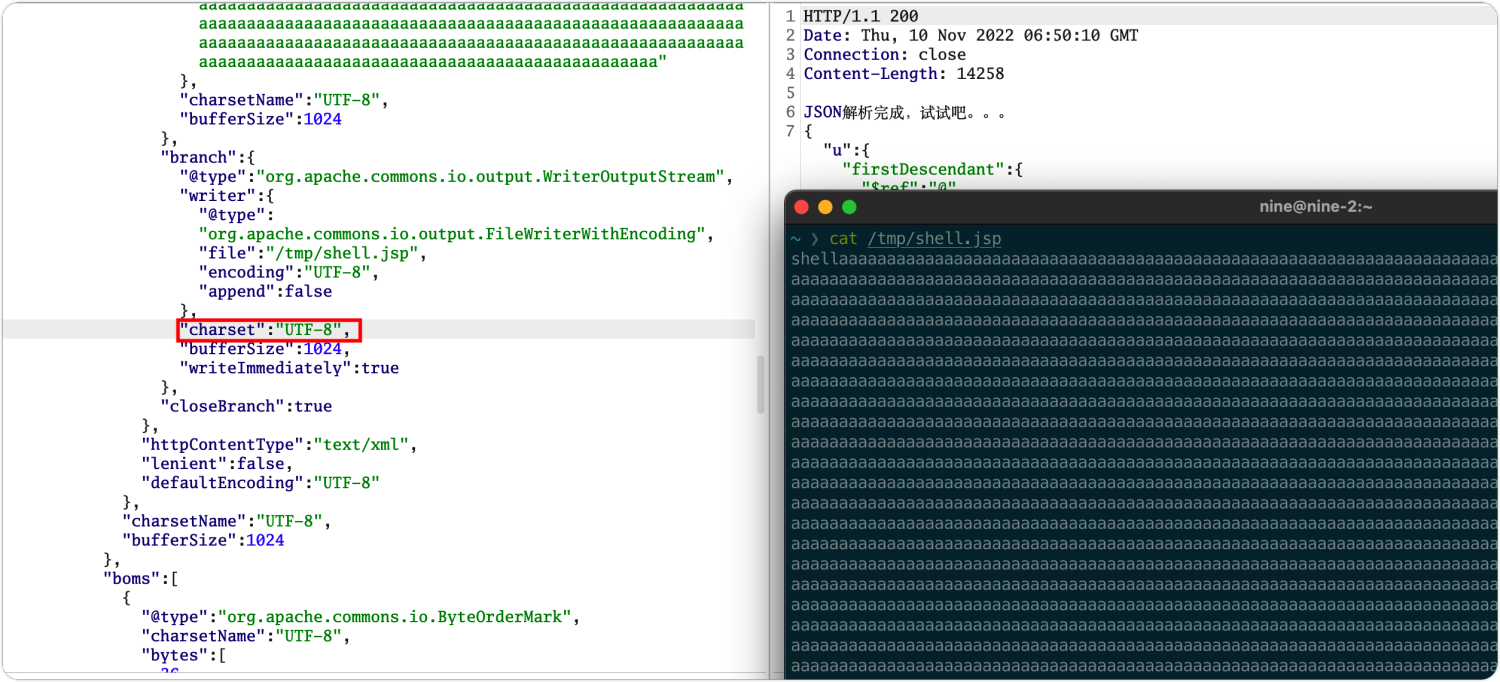Click the "writeImmediately":true line
Viewport: 1500px width, 682px height.
(x=289, y=368)
